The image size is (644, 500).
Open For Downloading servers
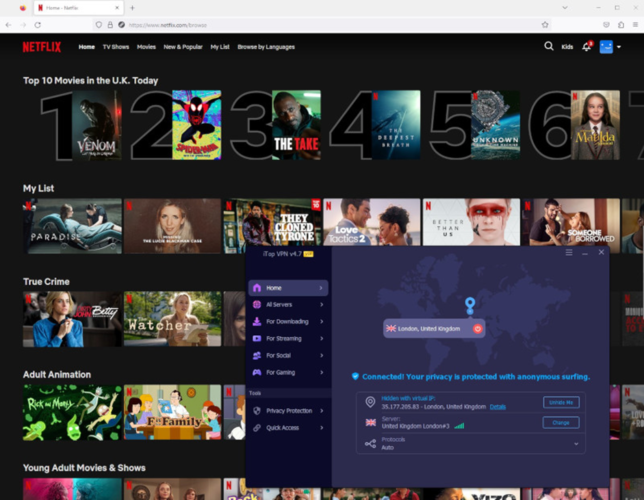[288, 322]
